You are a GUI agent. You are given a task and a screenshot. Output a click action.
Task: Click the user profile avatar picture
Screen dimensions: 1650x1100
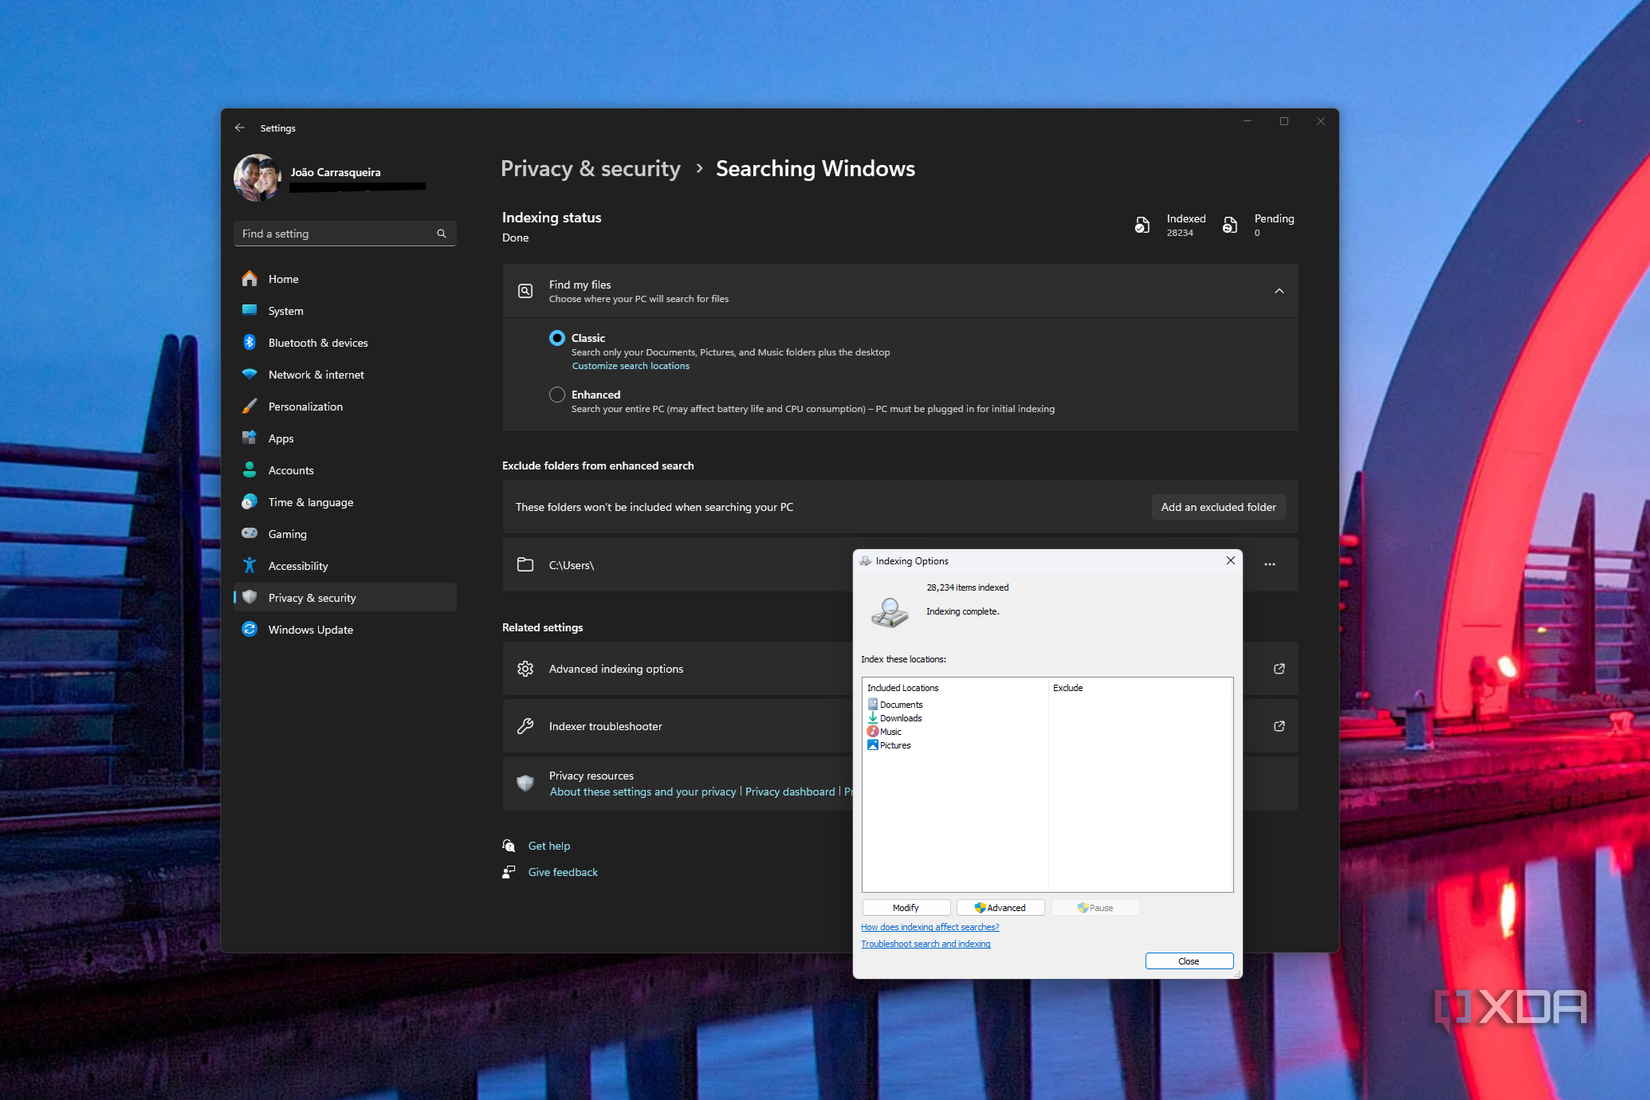[x=257, y=178]
